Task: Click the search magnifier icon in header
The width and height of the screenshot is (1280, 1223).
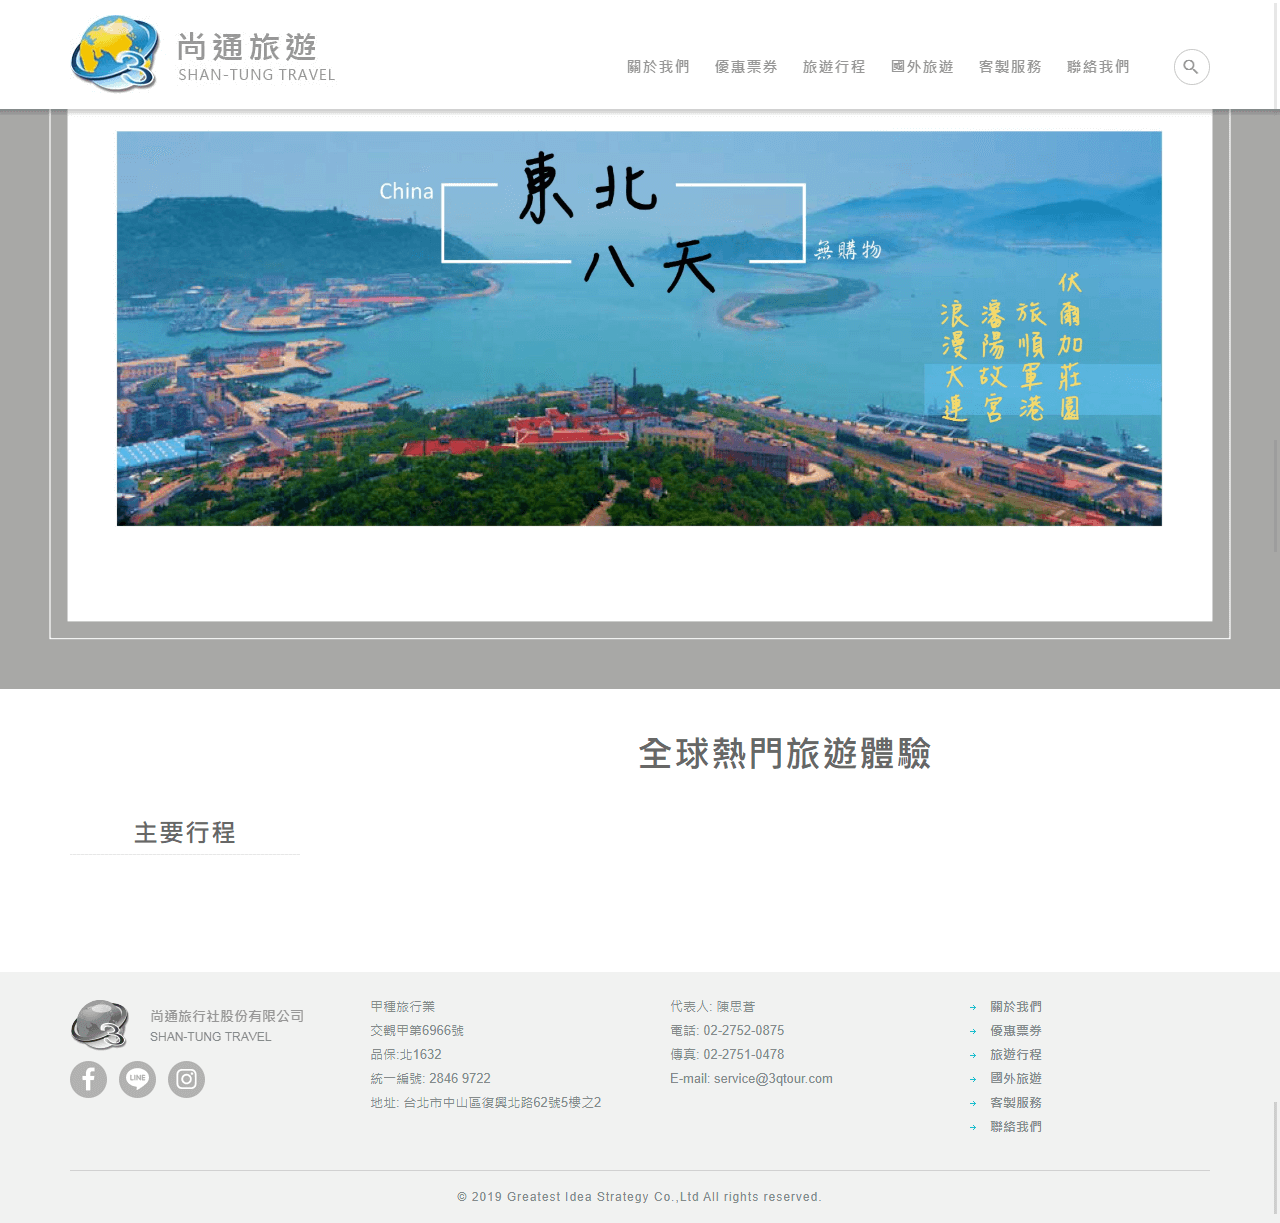Action: tap(1191, 67)
